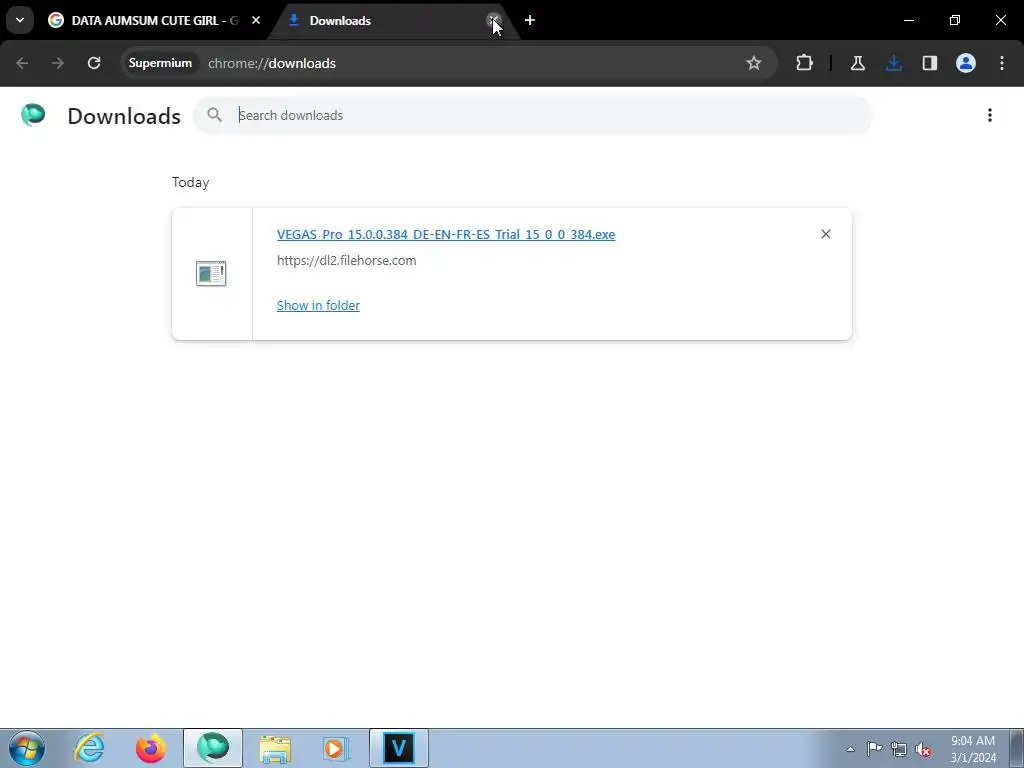This screenshot has width=1024, height=768.
Task: Open the Labs flask icon
Action: click(x=857, y=63)
